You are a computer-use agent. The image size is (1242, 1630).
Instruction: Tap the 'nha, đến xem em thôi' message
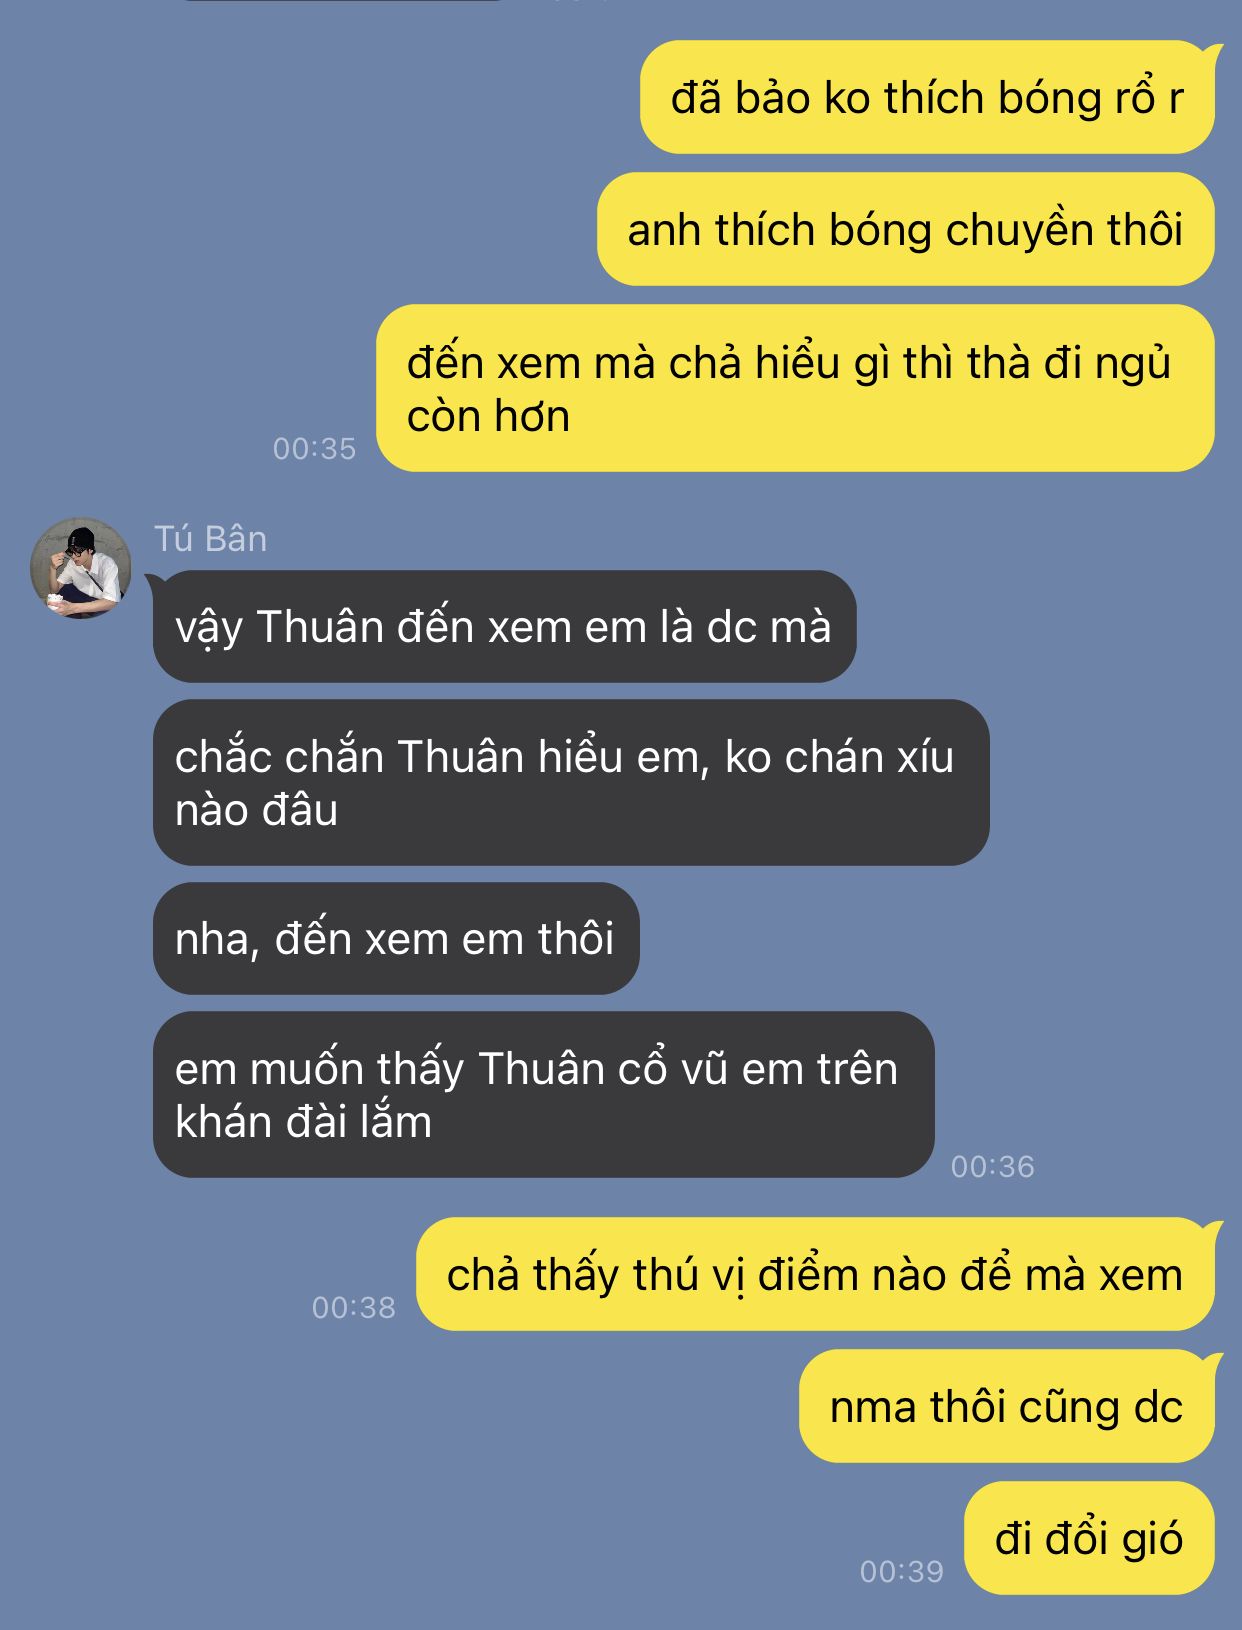coord(396,939)
